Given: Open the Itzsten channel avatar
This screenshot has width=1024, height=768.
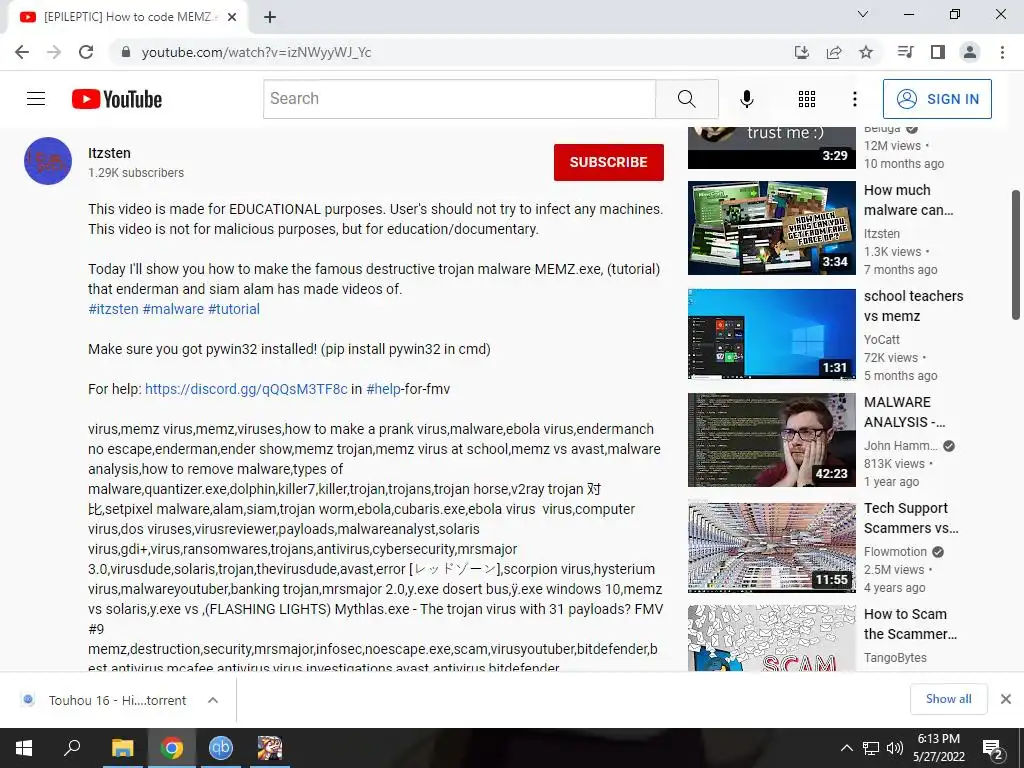Looking at the screenshot, I should click(48, 161).
